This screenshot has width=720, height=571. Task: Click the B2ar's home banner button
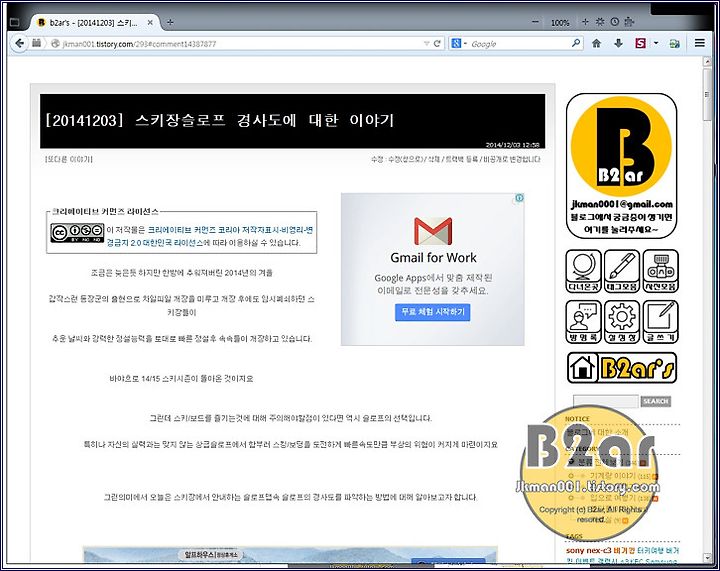click(x=622, y=368)
